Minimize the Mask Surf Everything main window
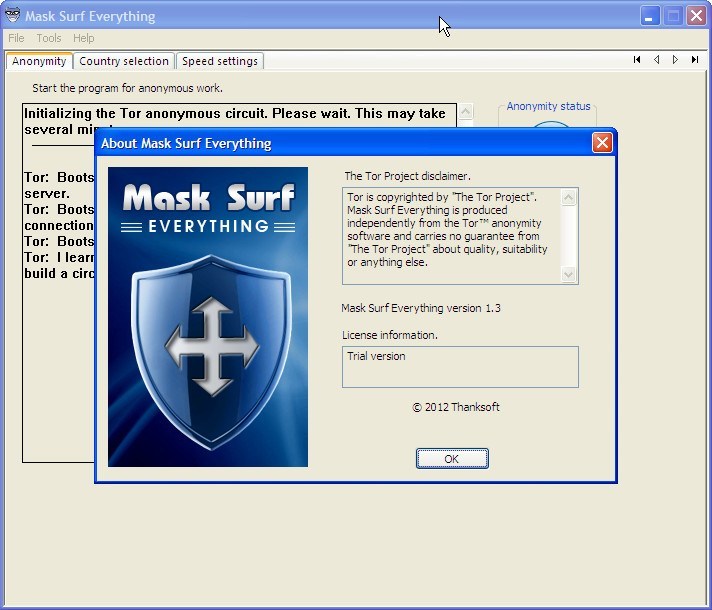This screenshot has height=610, width=712. [650, 16]
